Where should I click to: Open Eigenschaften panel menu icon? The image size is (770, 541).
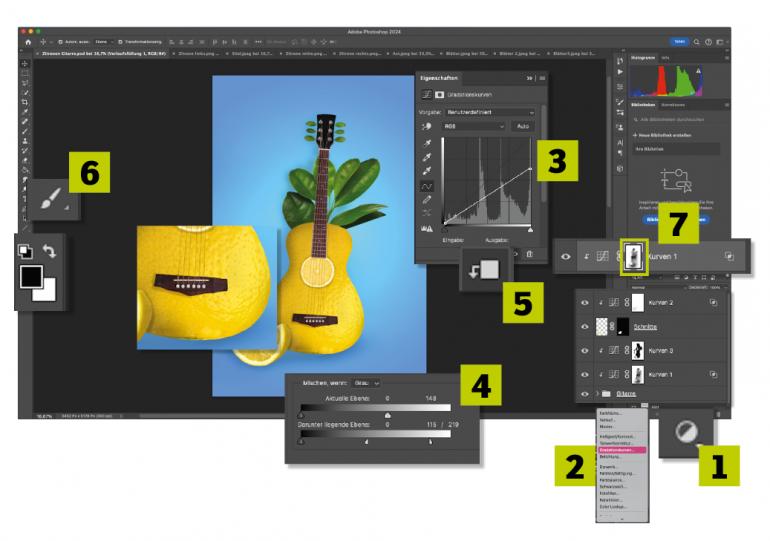coord(542,78)
